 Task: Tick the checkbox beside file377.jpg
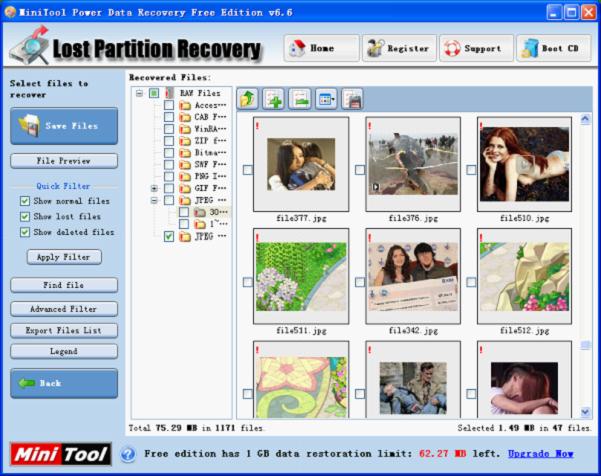248,170
